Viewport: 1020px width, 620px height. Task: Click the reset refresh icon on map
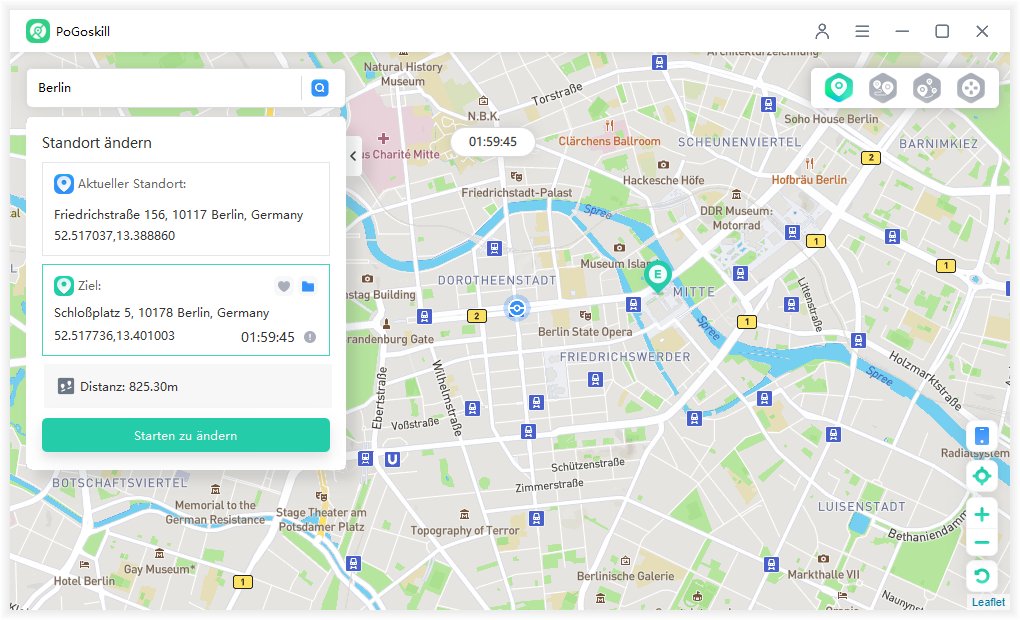coord(982,576)
